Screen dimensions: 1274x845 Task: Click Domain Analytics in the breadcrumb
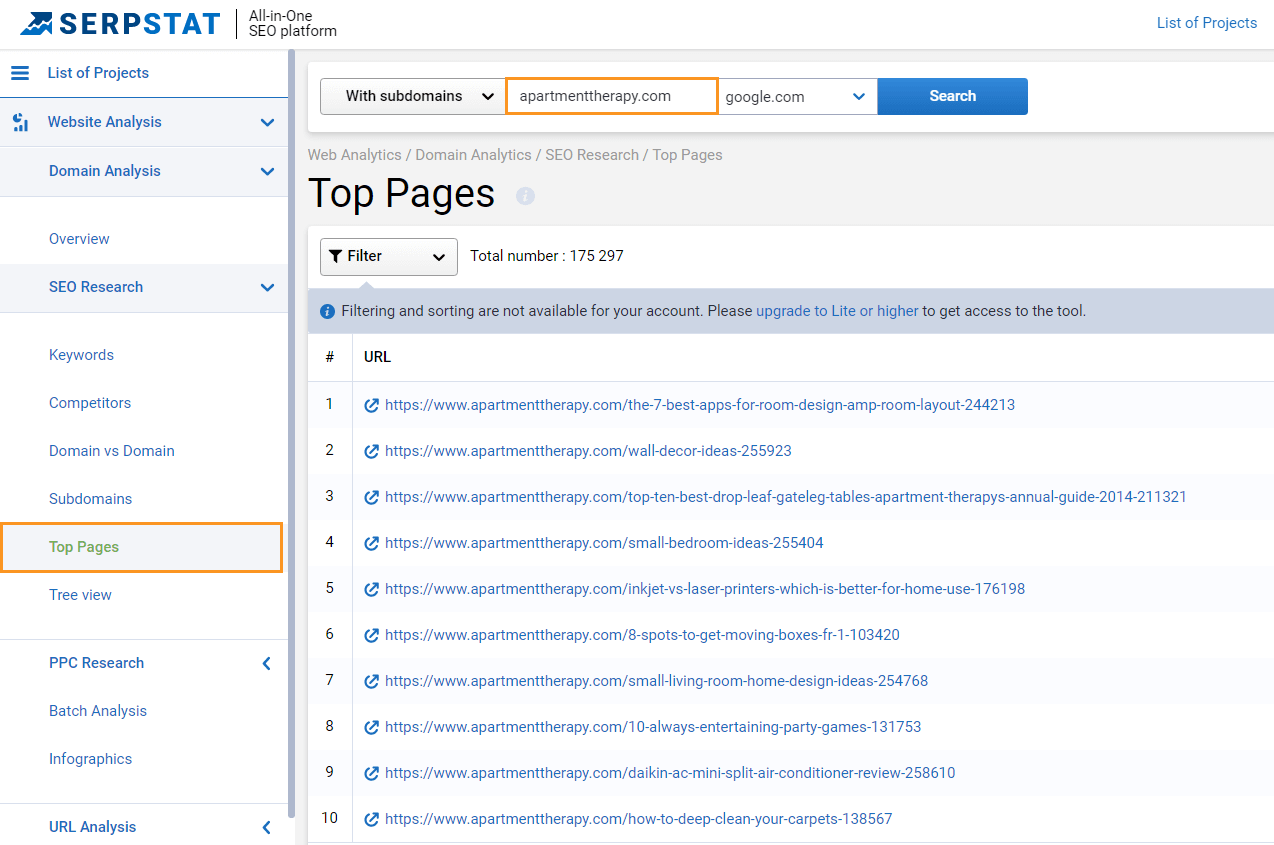[x=474, y=155]
